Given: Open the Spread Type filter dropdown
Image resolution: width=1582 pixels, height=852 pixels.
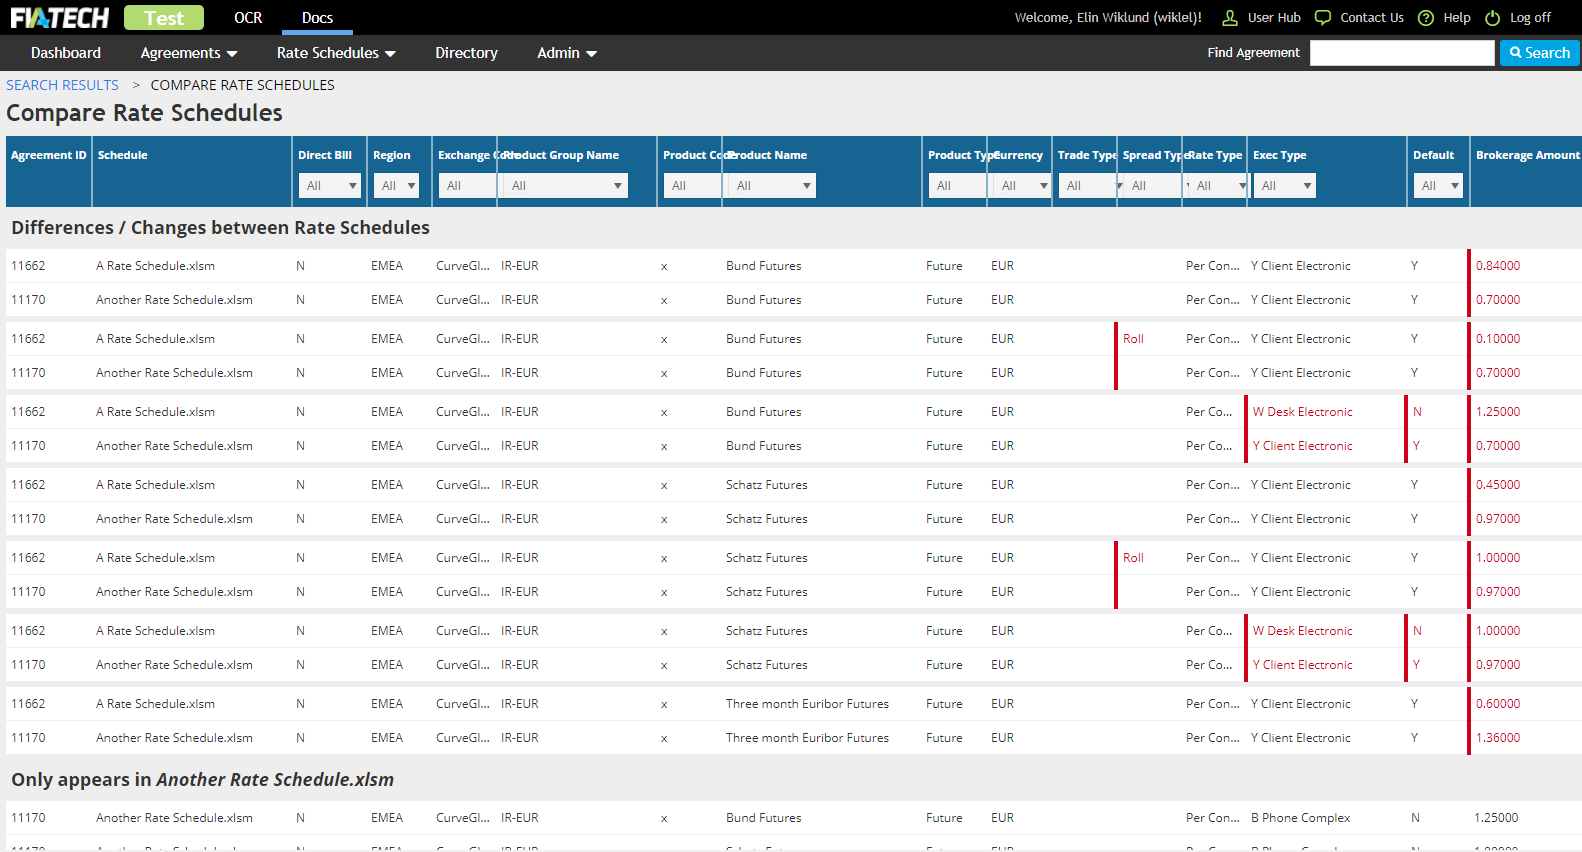Looking at the screenshot, I should point(1152,186).
